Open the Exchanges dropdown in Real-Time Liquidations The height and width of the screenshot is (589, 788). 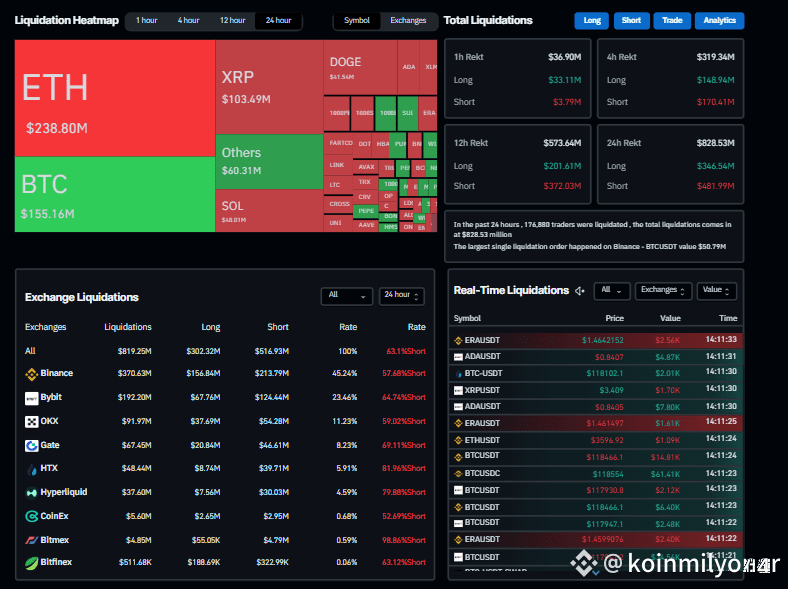(663, 291)
